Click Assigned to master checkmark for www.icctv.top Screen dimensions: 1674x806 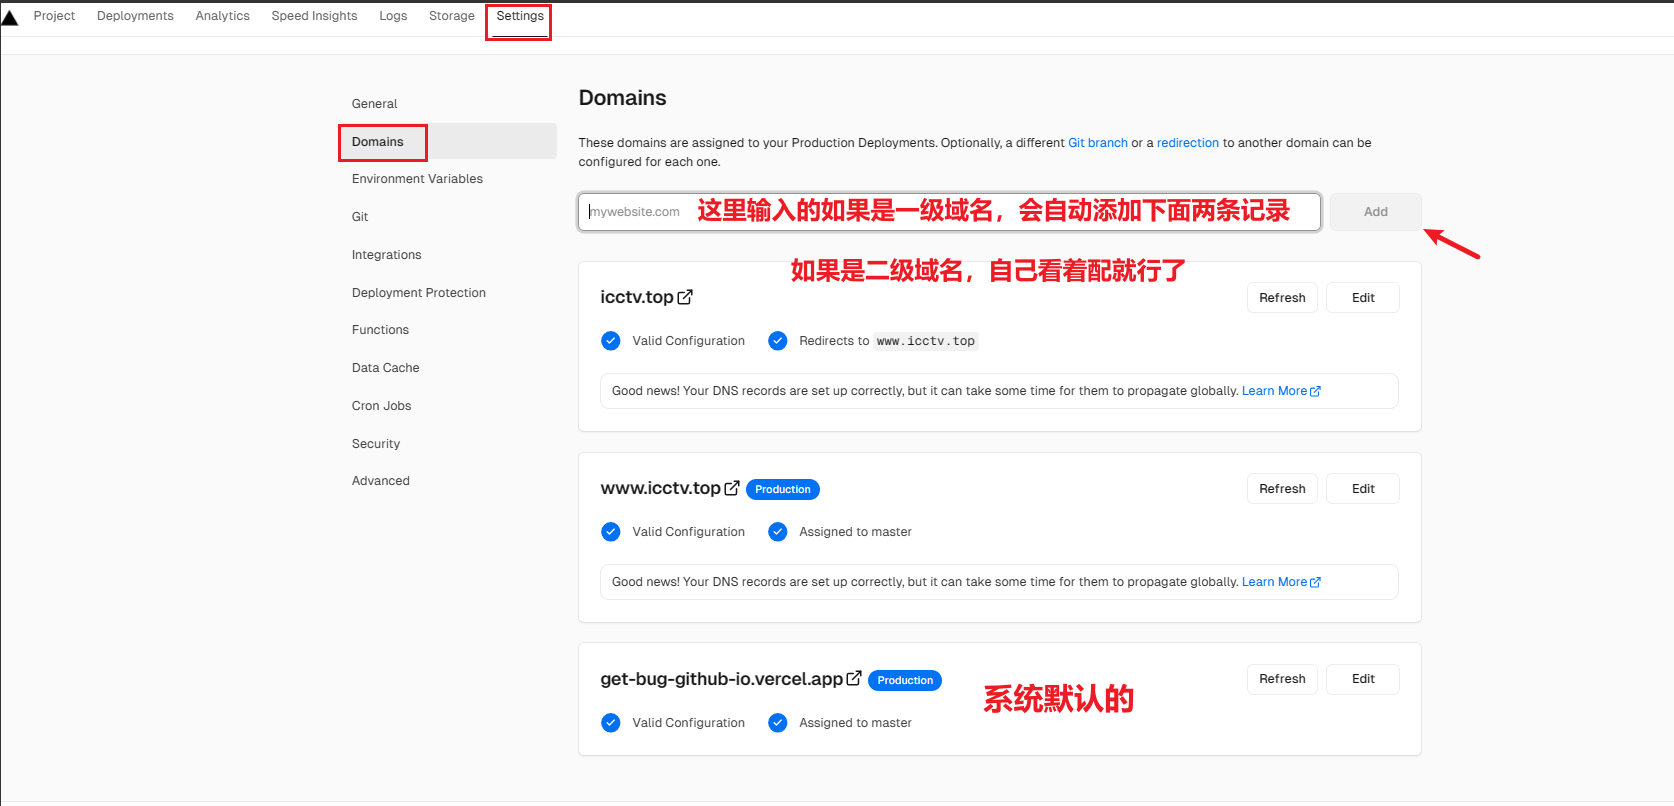(x=778, y=532)
